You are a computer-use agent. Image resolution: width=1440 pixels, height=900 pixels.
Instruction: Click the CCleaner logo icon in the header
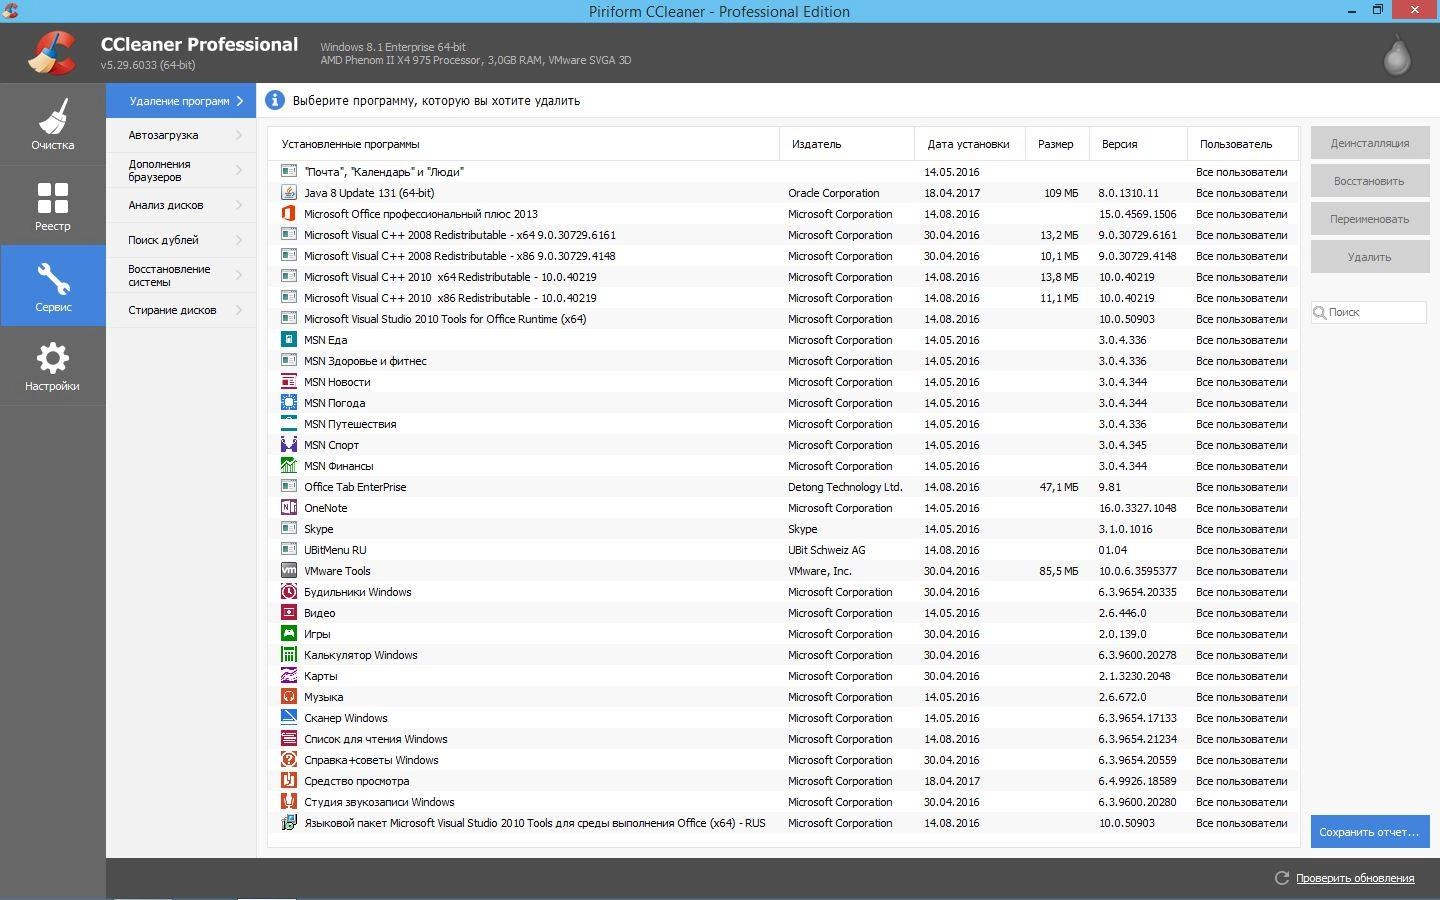(x=51, y=53)
